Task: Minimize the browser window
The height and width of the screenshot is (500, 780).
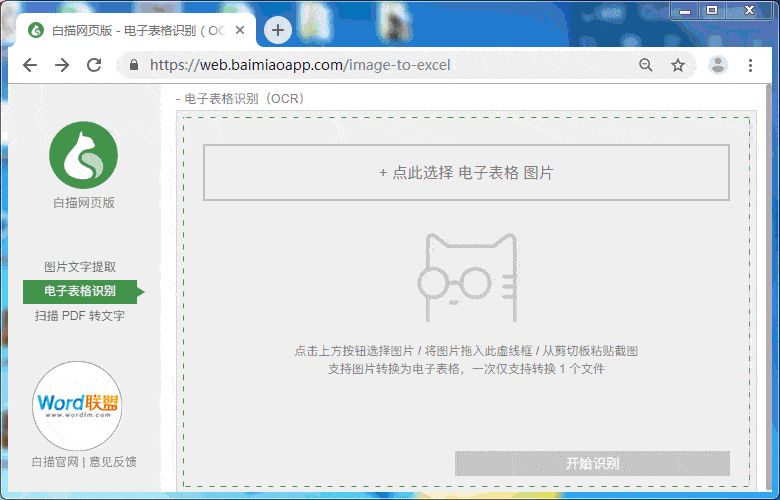Action: (x=685, y=10)
